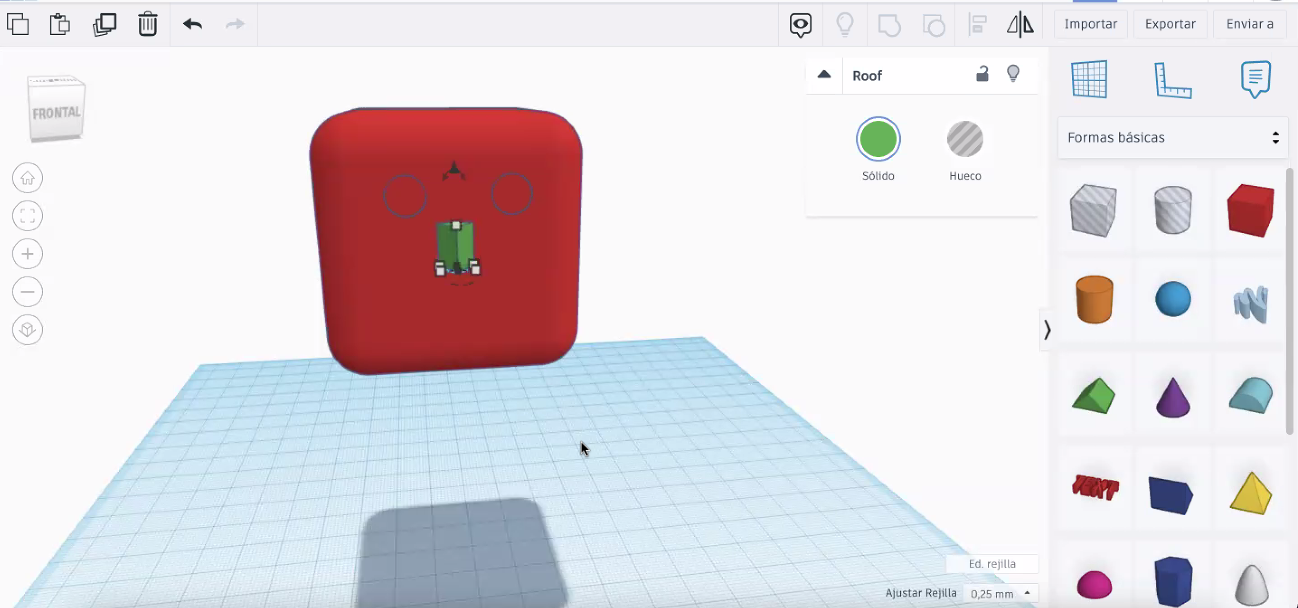
Task: Collapse shapes panel with chevron
Action: [x=1046, y=329]
